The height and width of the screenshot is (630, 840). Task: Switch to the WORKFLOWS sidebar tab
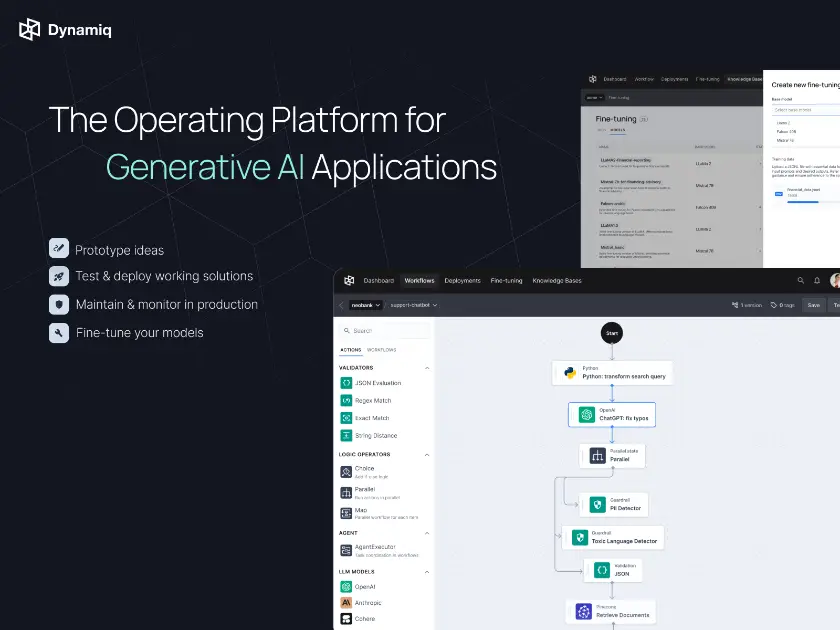[381, 348]
